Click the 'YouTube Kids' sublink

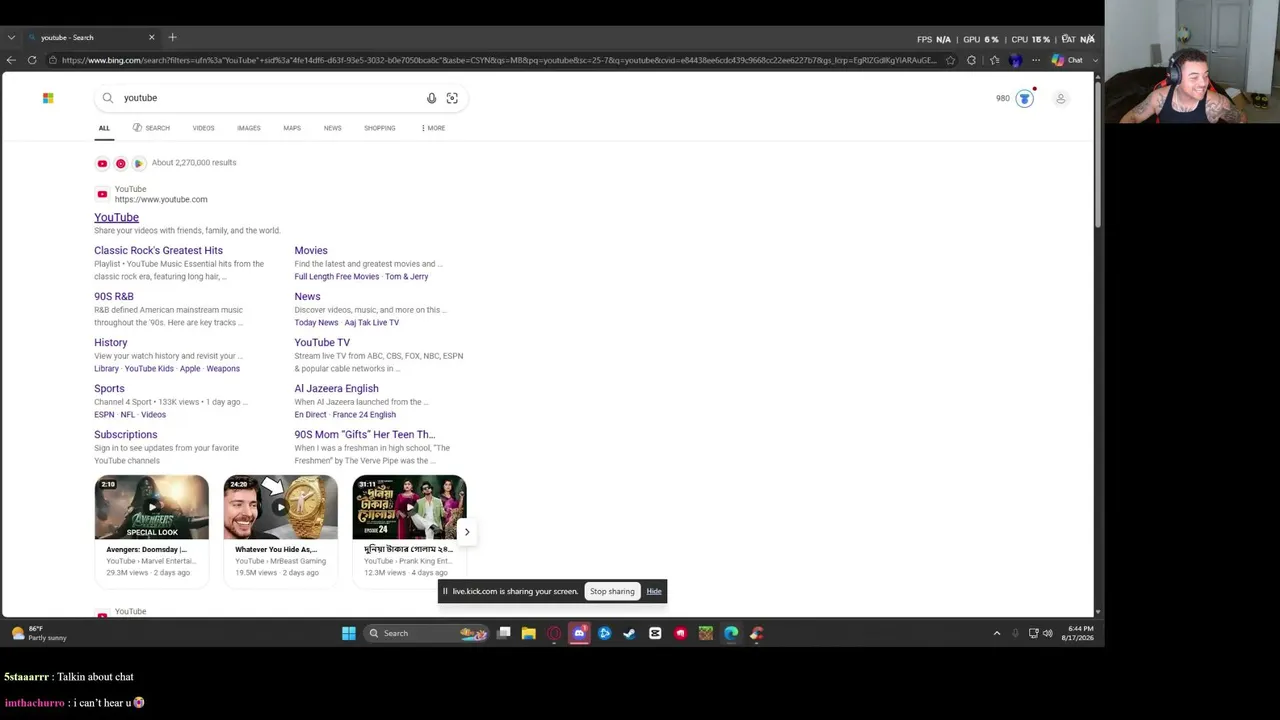[149, 369]
